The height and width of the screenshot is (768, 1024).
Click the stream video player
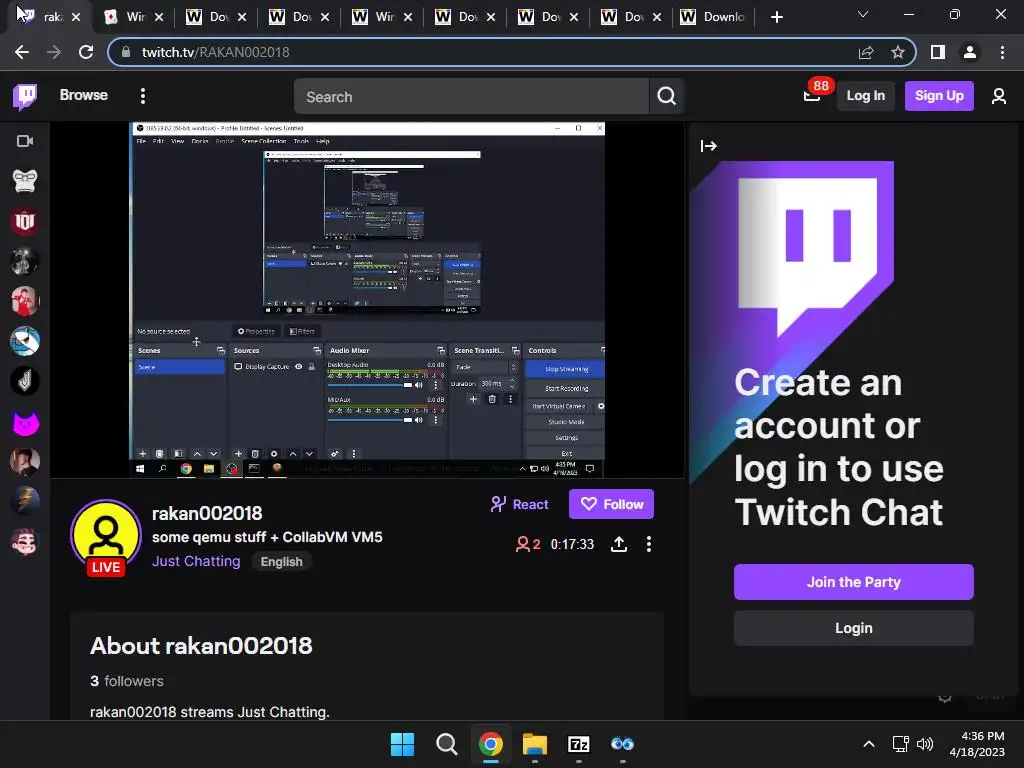tap(367, 300)
